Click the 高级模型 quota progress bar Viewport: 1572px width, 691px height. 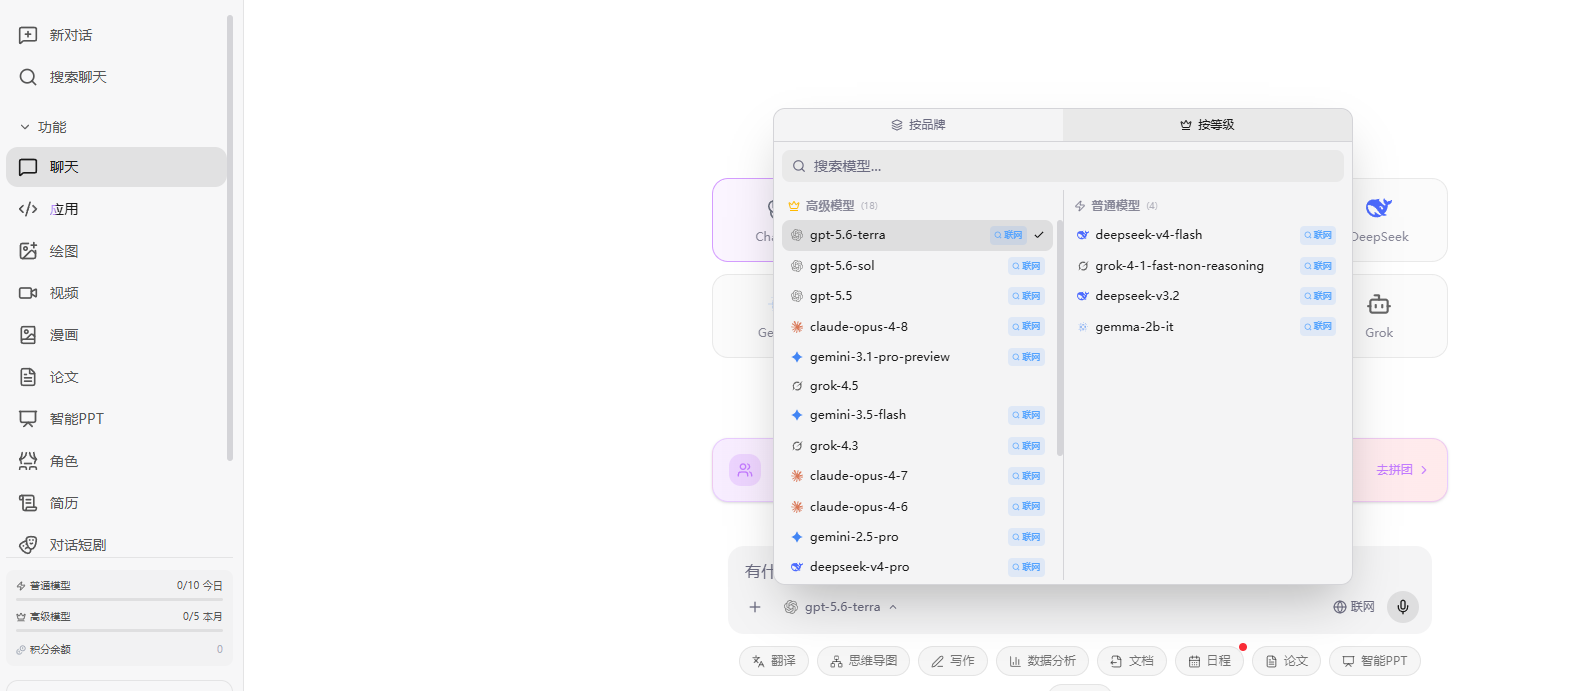point(119,630)
